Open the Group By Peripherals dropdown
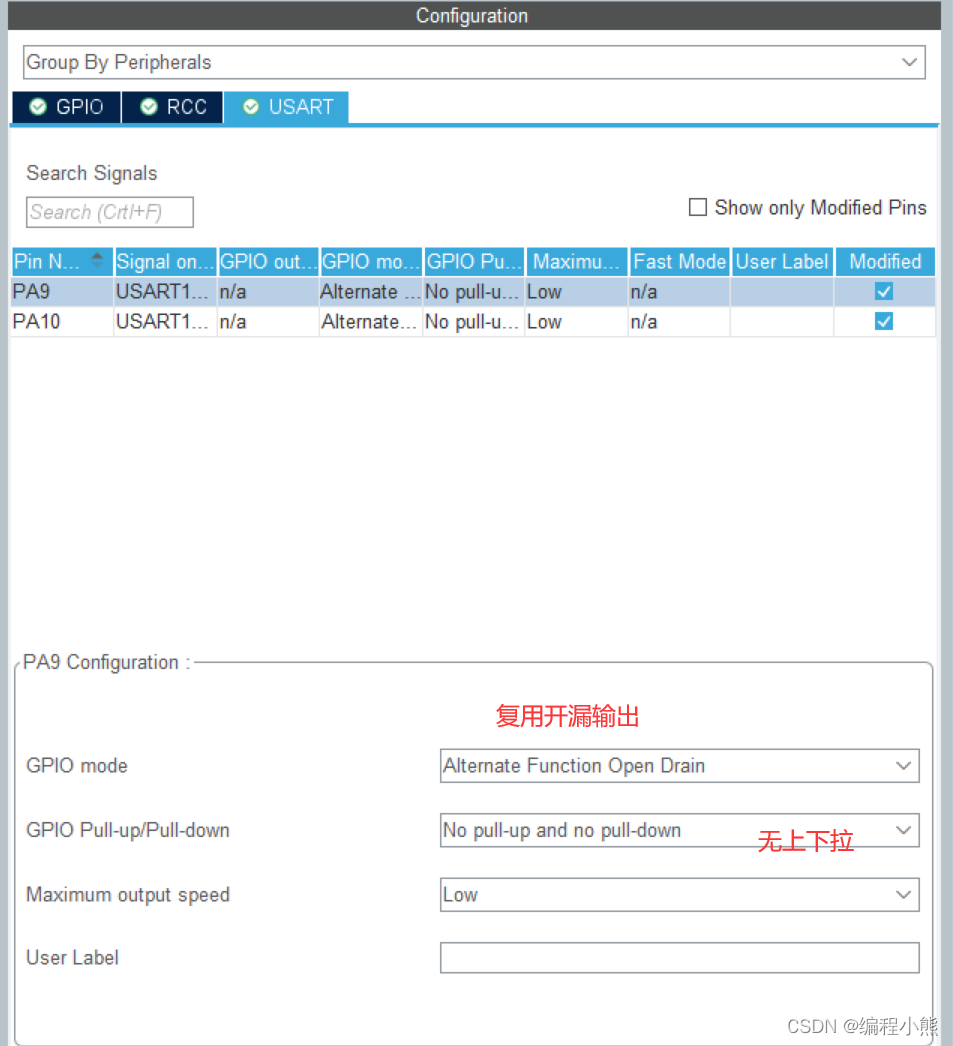953x1046 pixels. tap(473, 62)
